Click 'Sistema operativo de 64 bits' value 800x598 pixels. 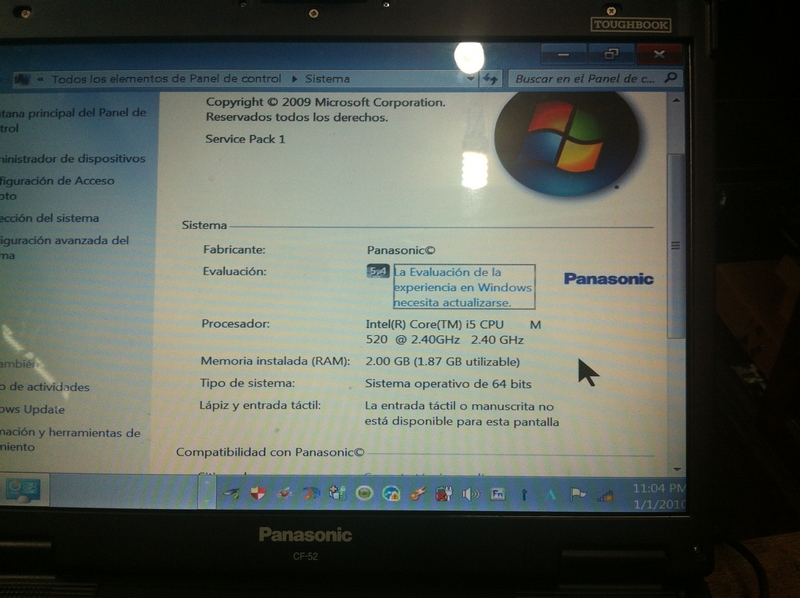(448, 384)
